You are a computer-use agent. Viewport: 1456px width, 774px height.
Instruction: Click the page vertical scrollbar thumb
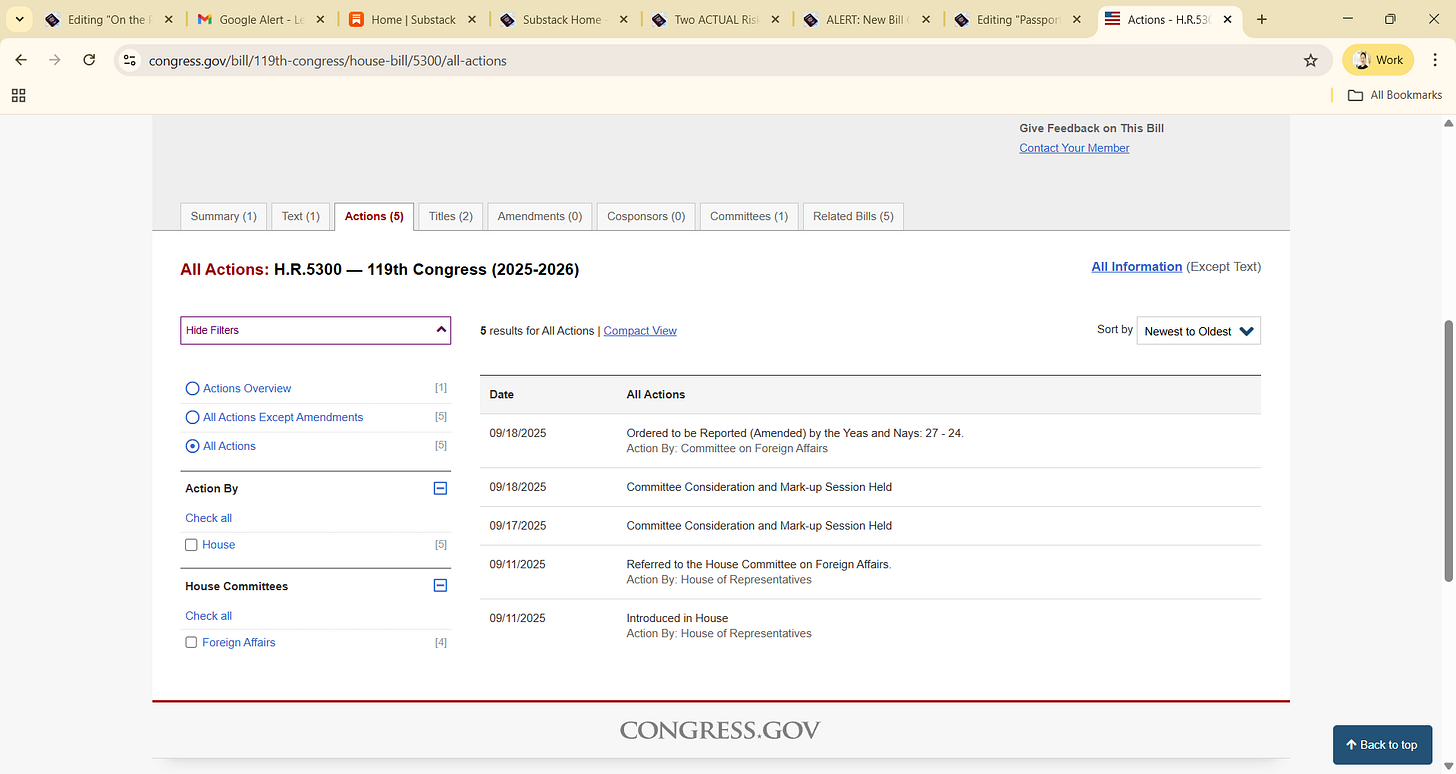(1448, 450)
